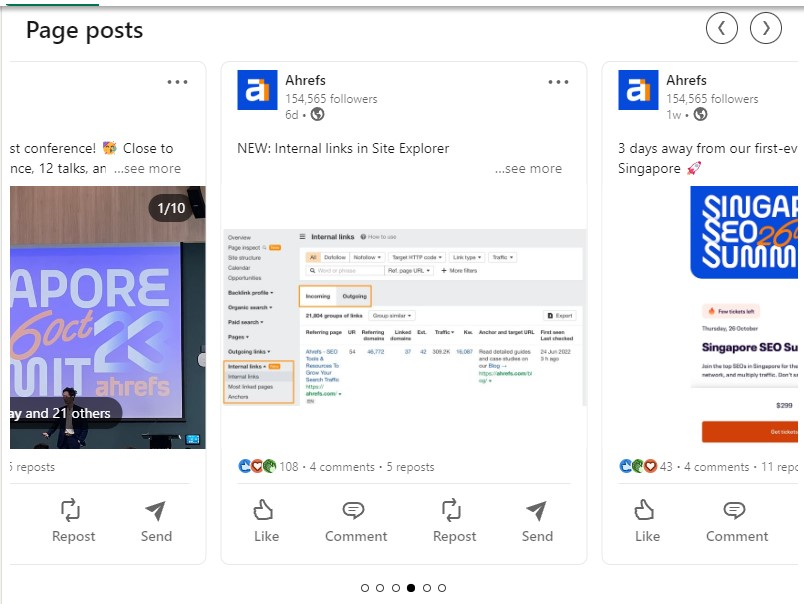Send the conference photo post
This screenshot has width=804, height=604.
(x=156, y=521)
